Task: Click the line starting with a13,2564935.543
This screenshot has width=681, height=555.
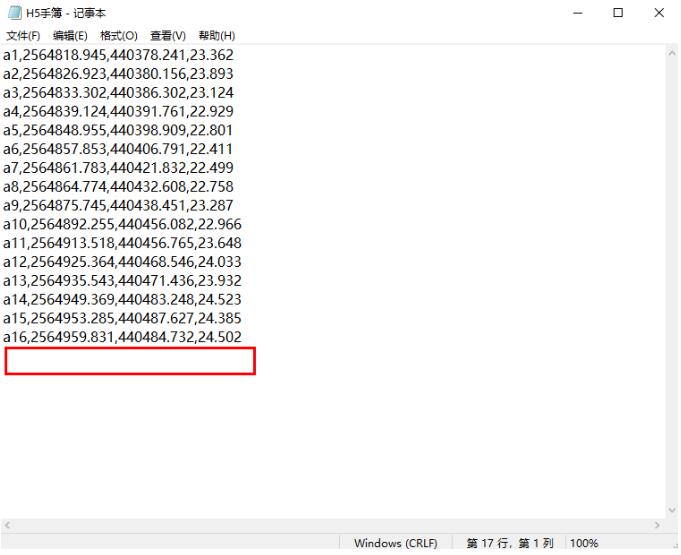Action: (x=122, y=281)
